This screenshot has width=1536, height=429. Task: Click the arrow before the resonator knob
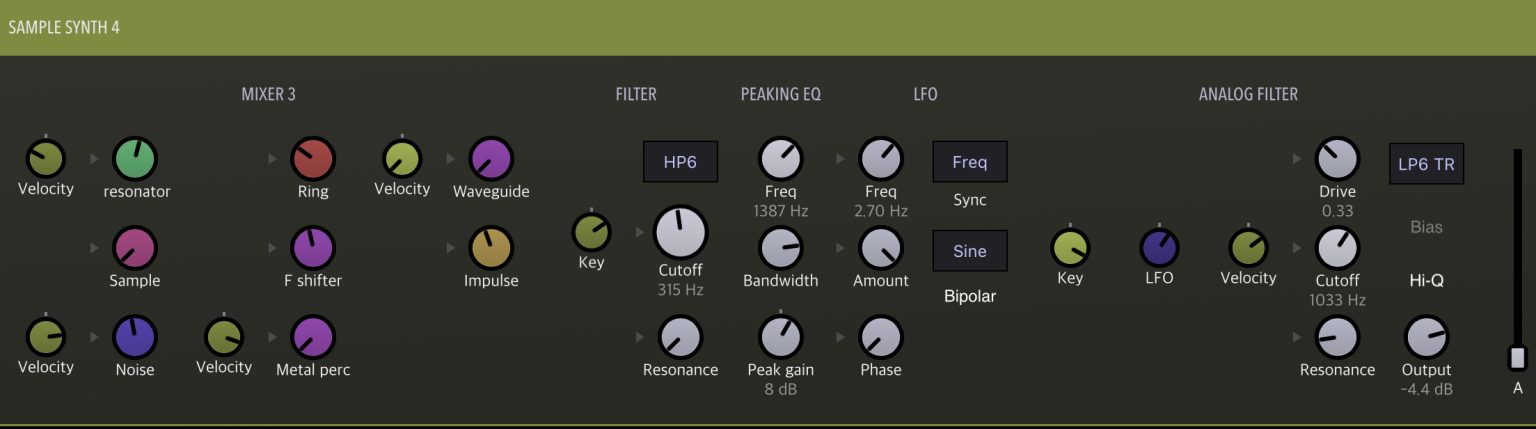[94, 159]
